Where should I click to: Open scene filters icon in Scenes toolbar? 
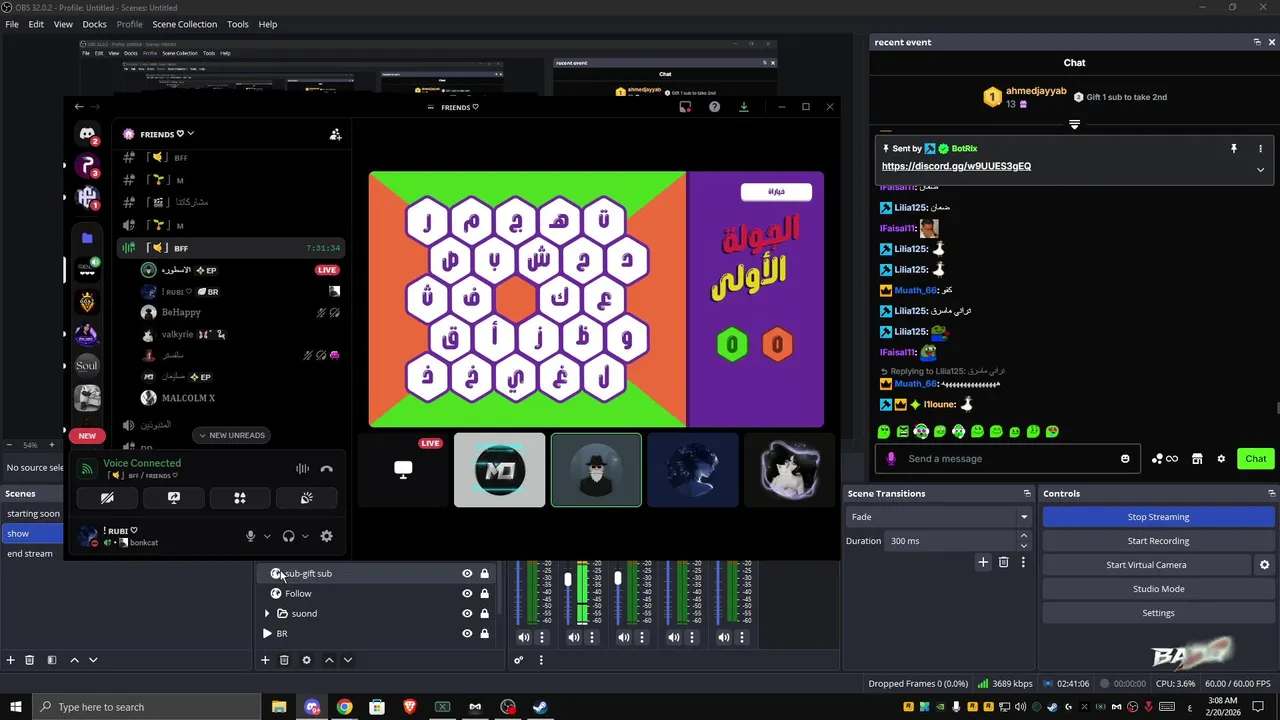point(52,660)
